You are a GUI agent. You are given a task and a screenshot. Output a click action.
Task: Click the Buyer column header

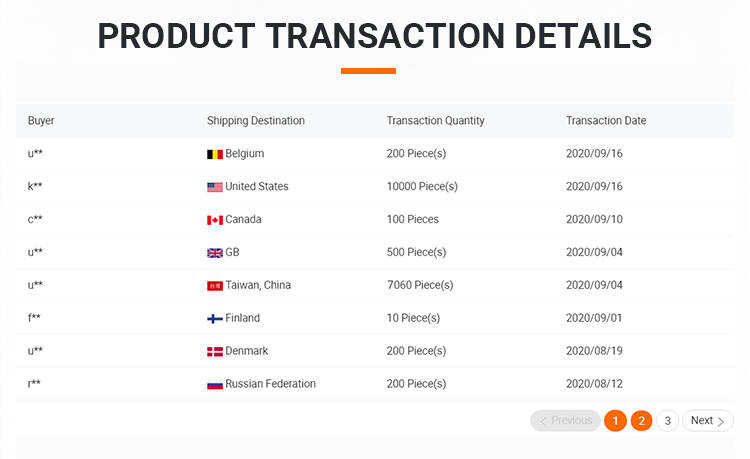[x=41, y=121]
